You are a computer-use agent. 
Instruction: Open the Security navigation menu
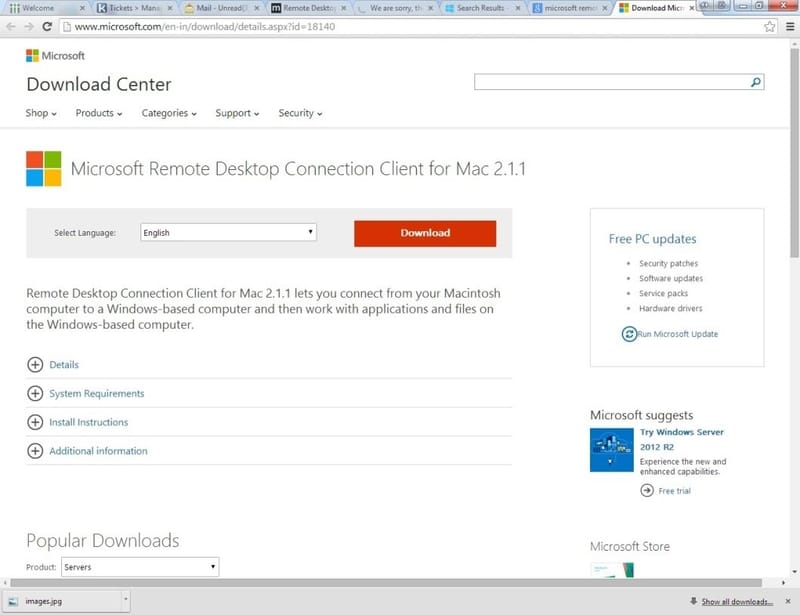click(x=300, y=113)
